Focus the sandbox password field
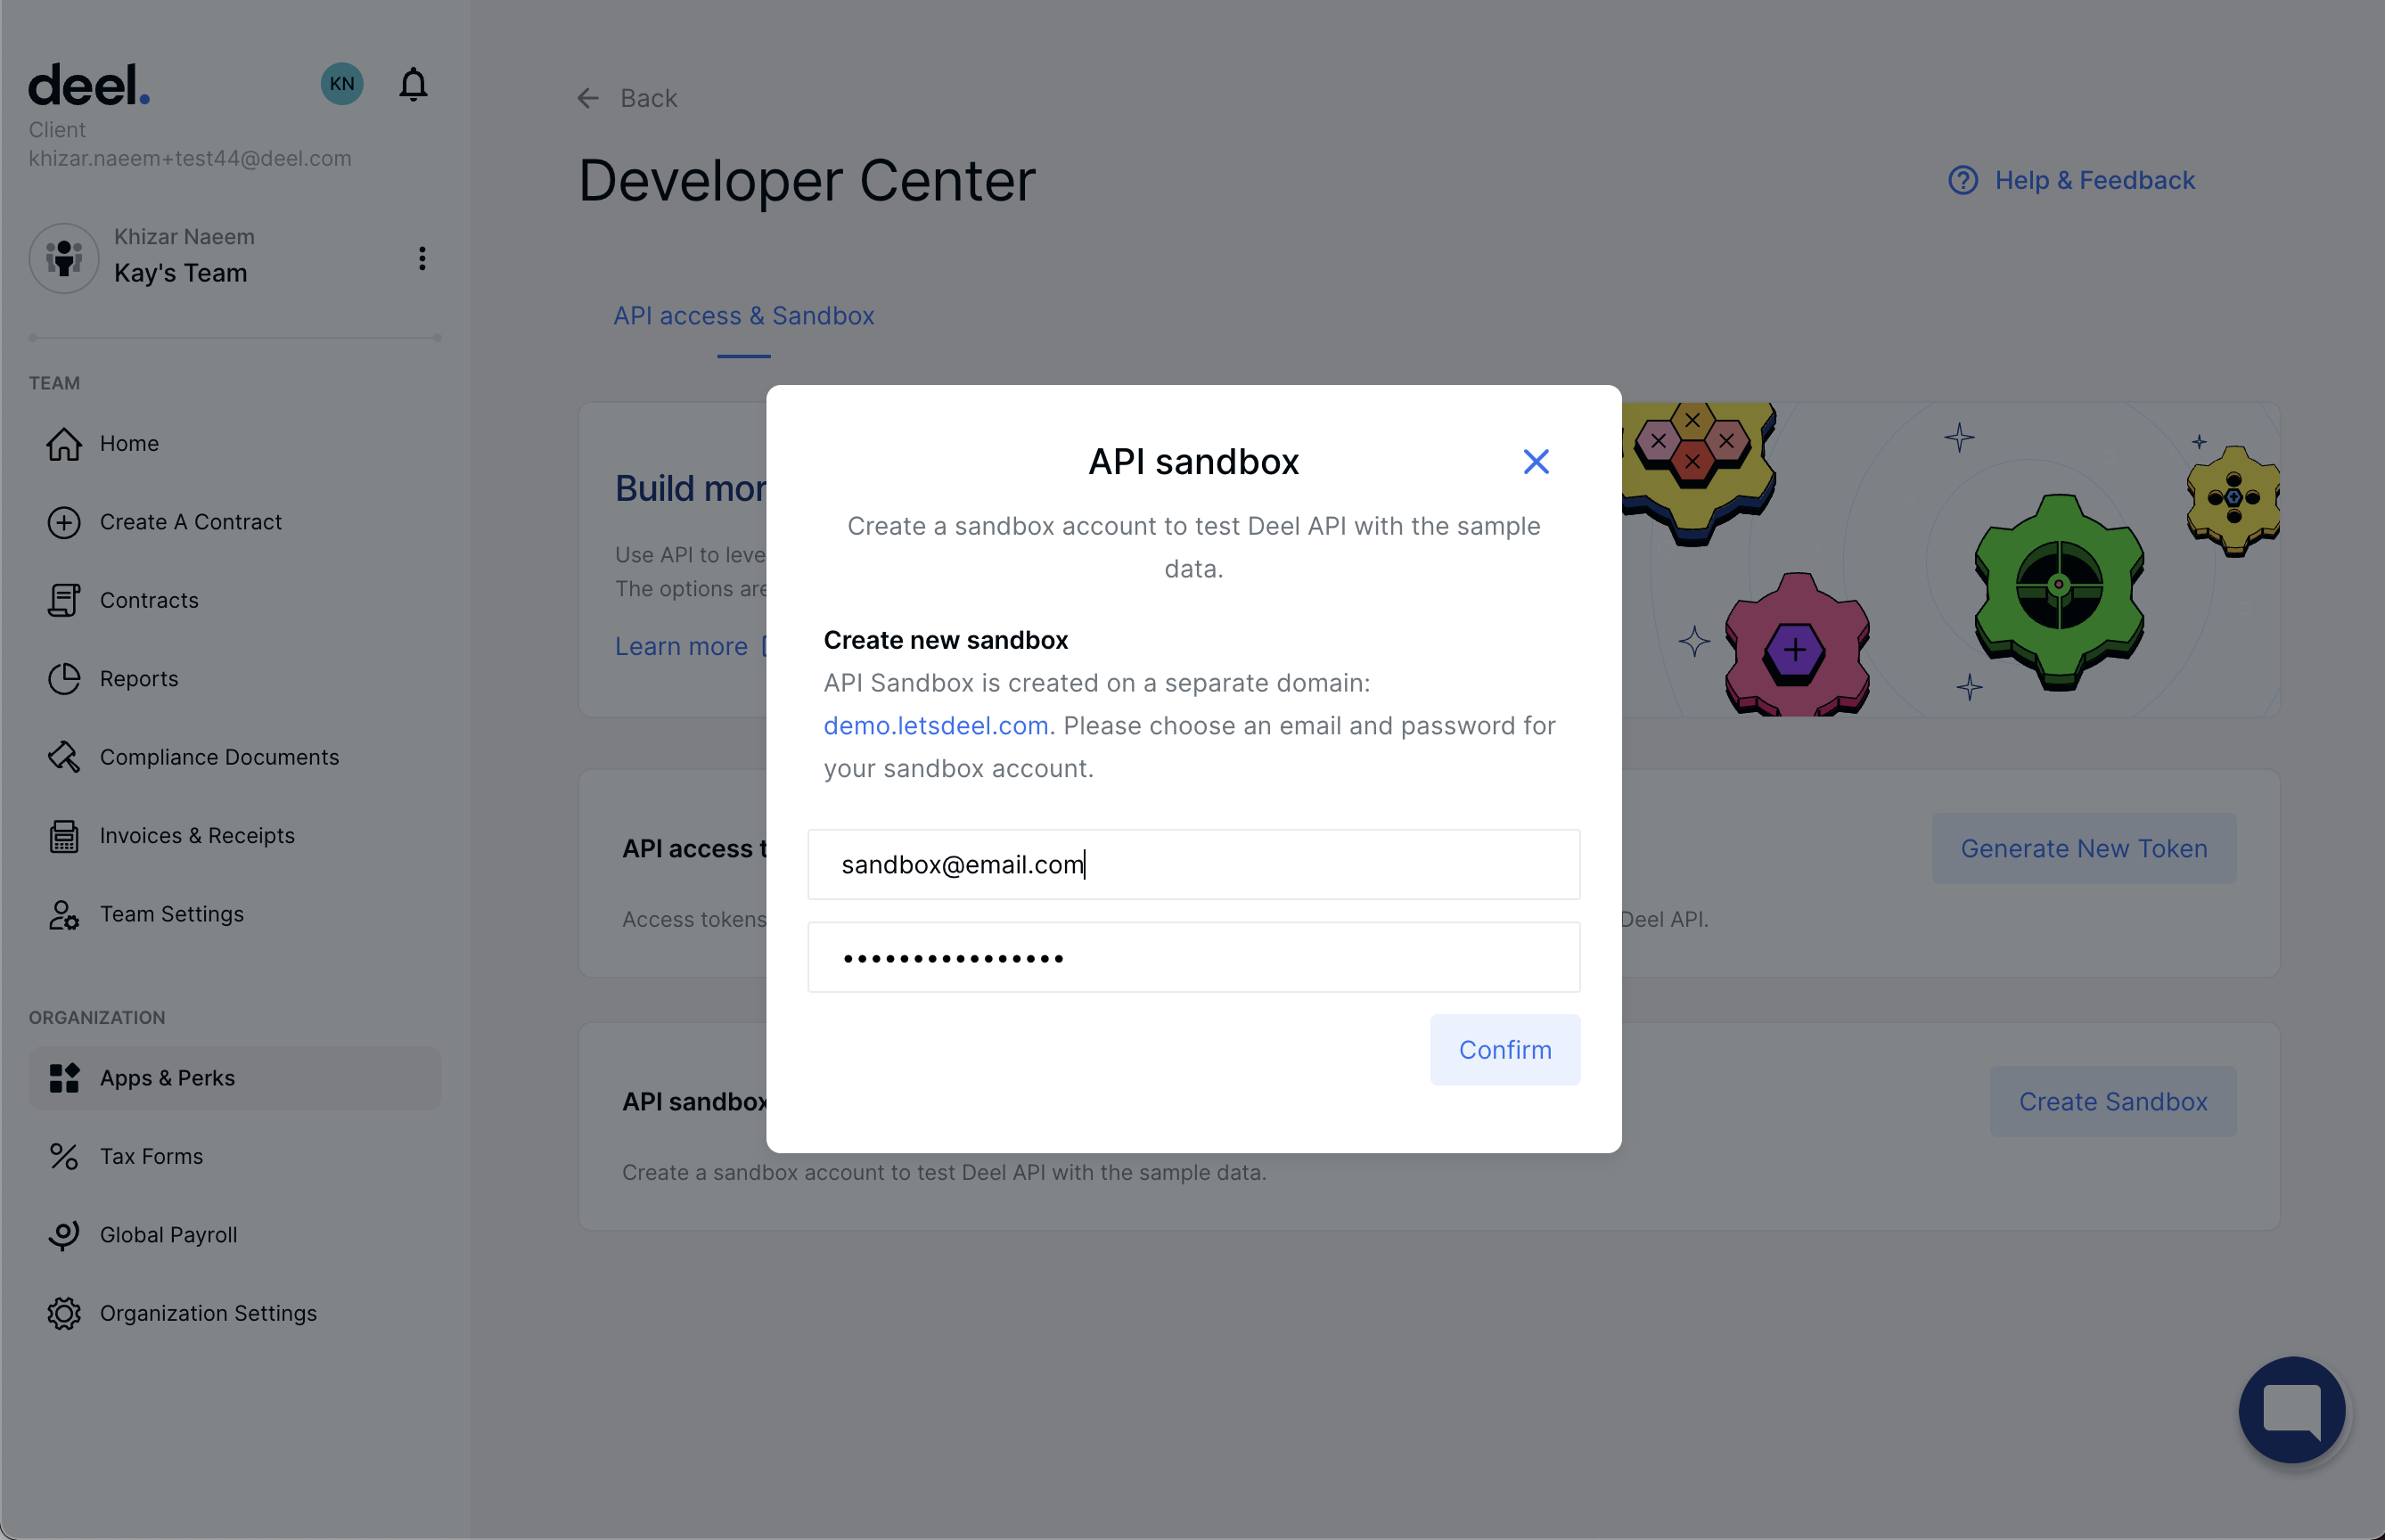The image size is (2385, 1540). [x=1194, y=958]
